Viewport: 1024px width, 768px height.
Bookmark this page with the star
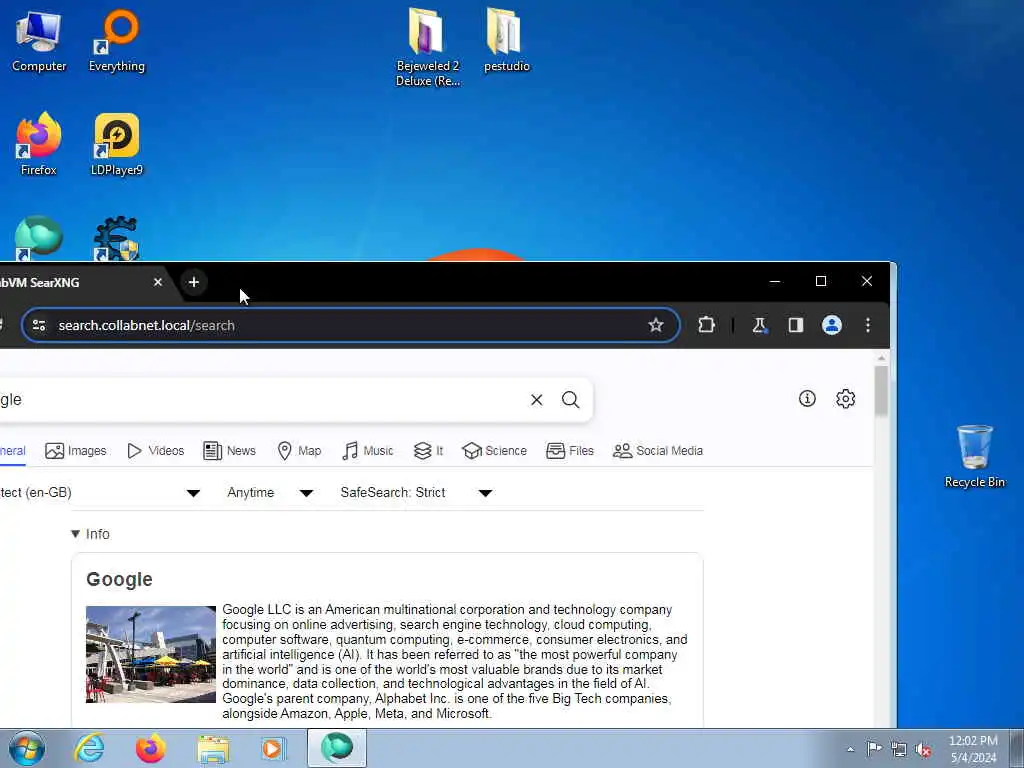pyautogui.click(x=656, y=325)
